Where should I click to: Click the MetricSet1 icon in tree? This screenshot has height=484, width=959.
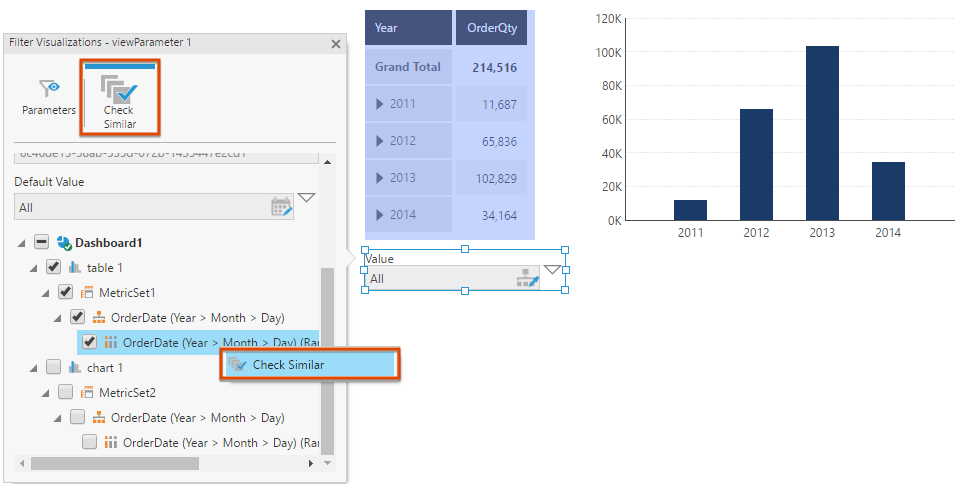(x=87, y=292)
